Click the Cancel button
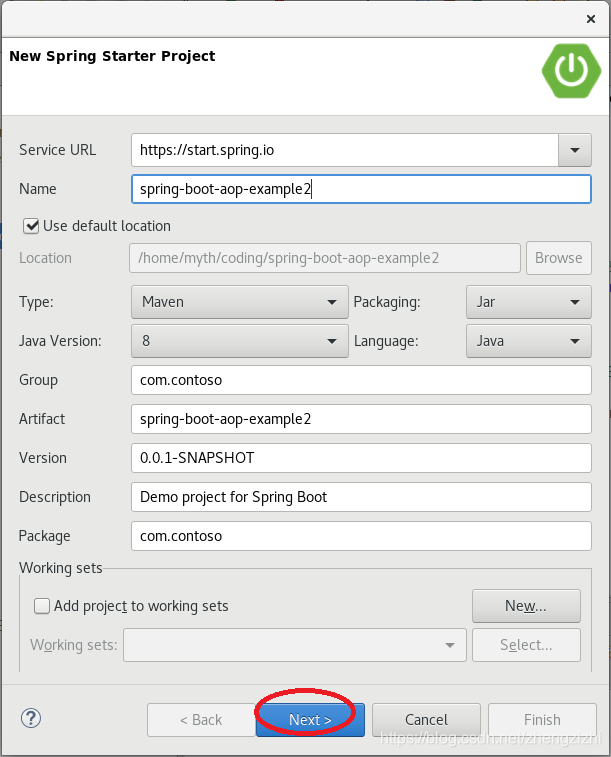Image resolution: width=611 pixels, height=757 pixels. click(426, 719)
